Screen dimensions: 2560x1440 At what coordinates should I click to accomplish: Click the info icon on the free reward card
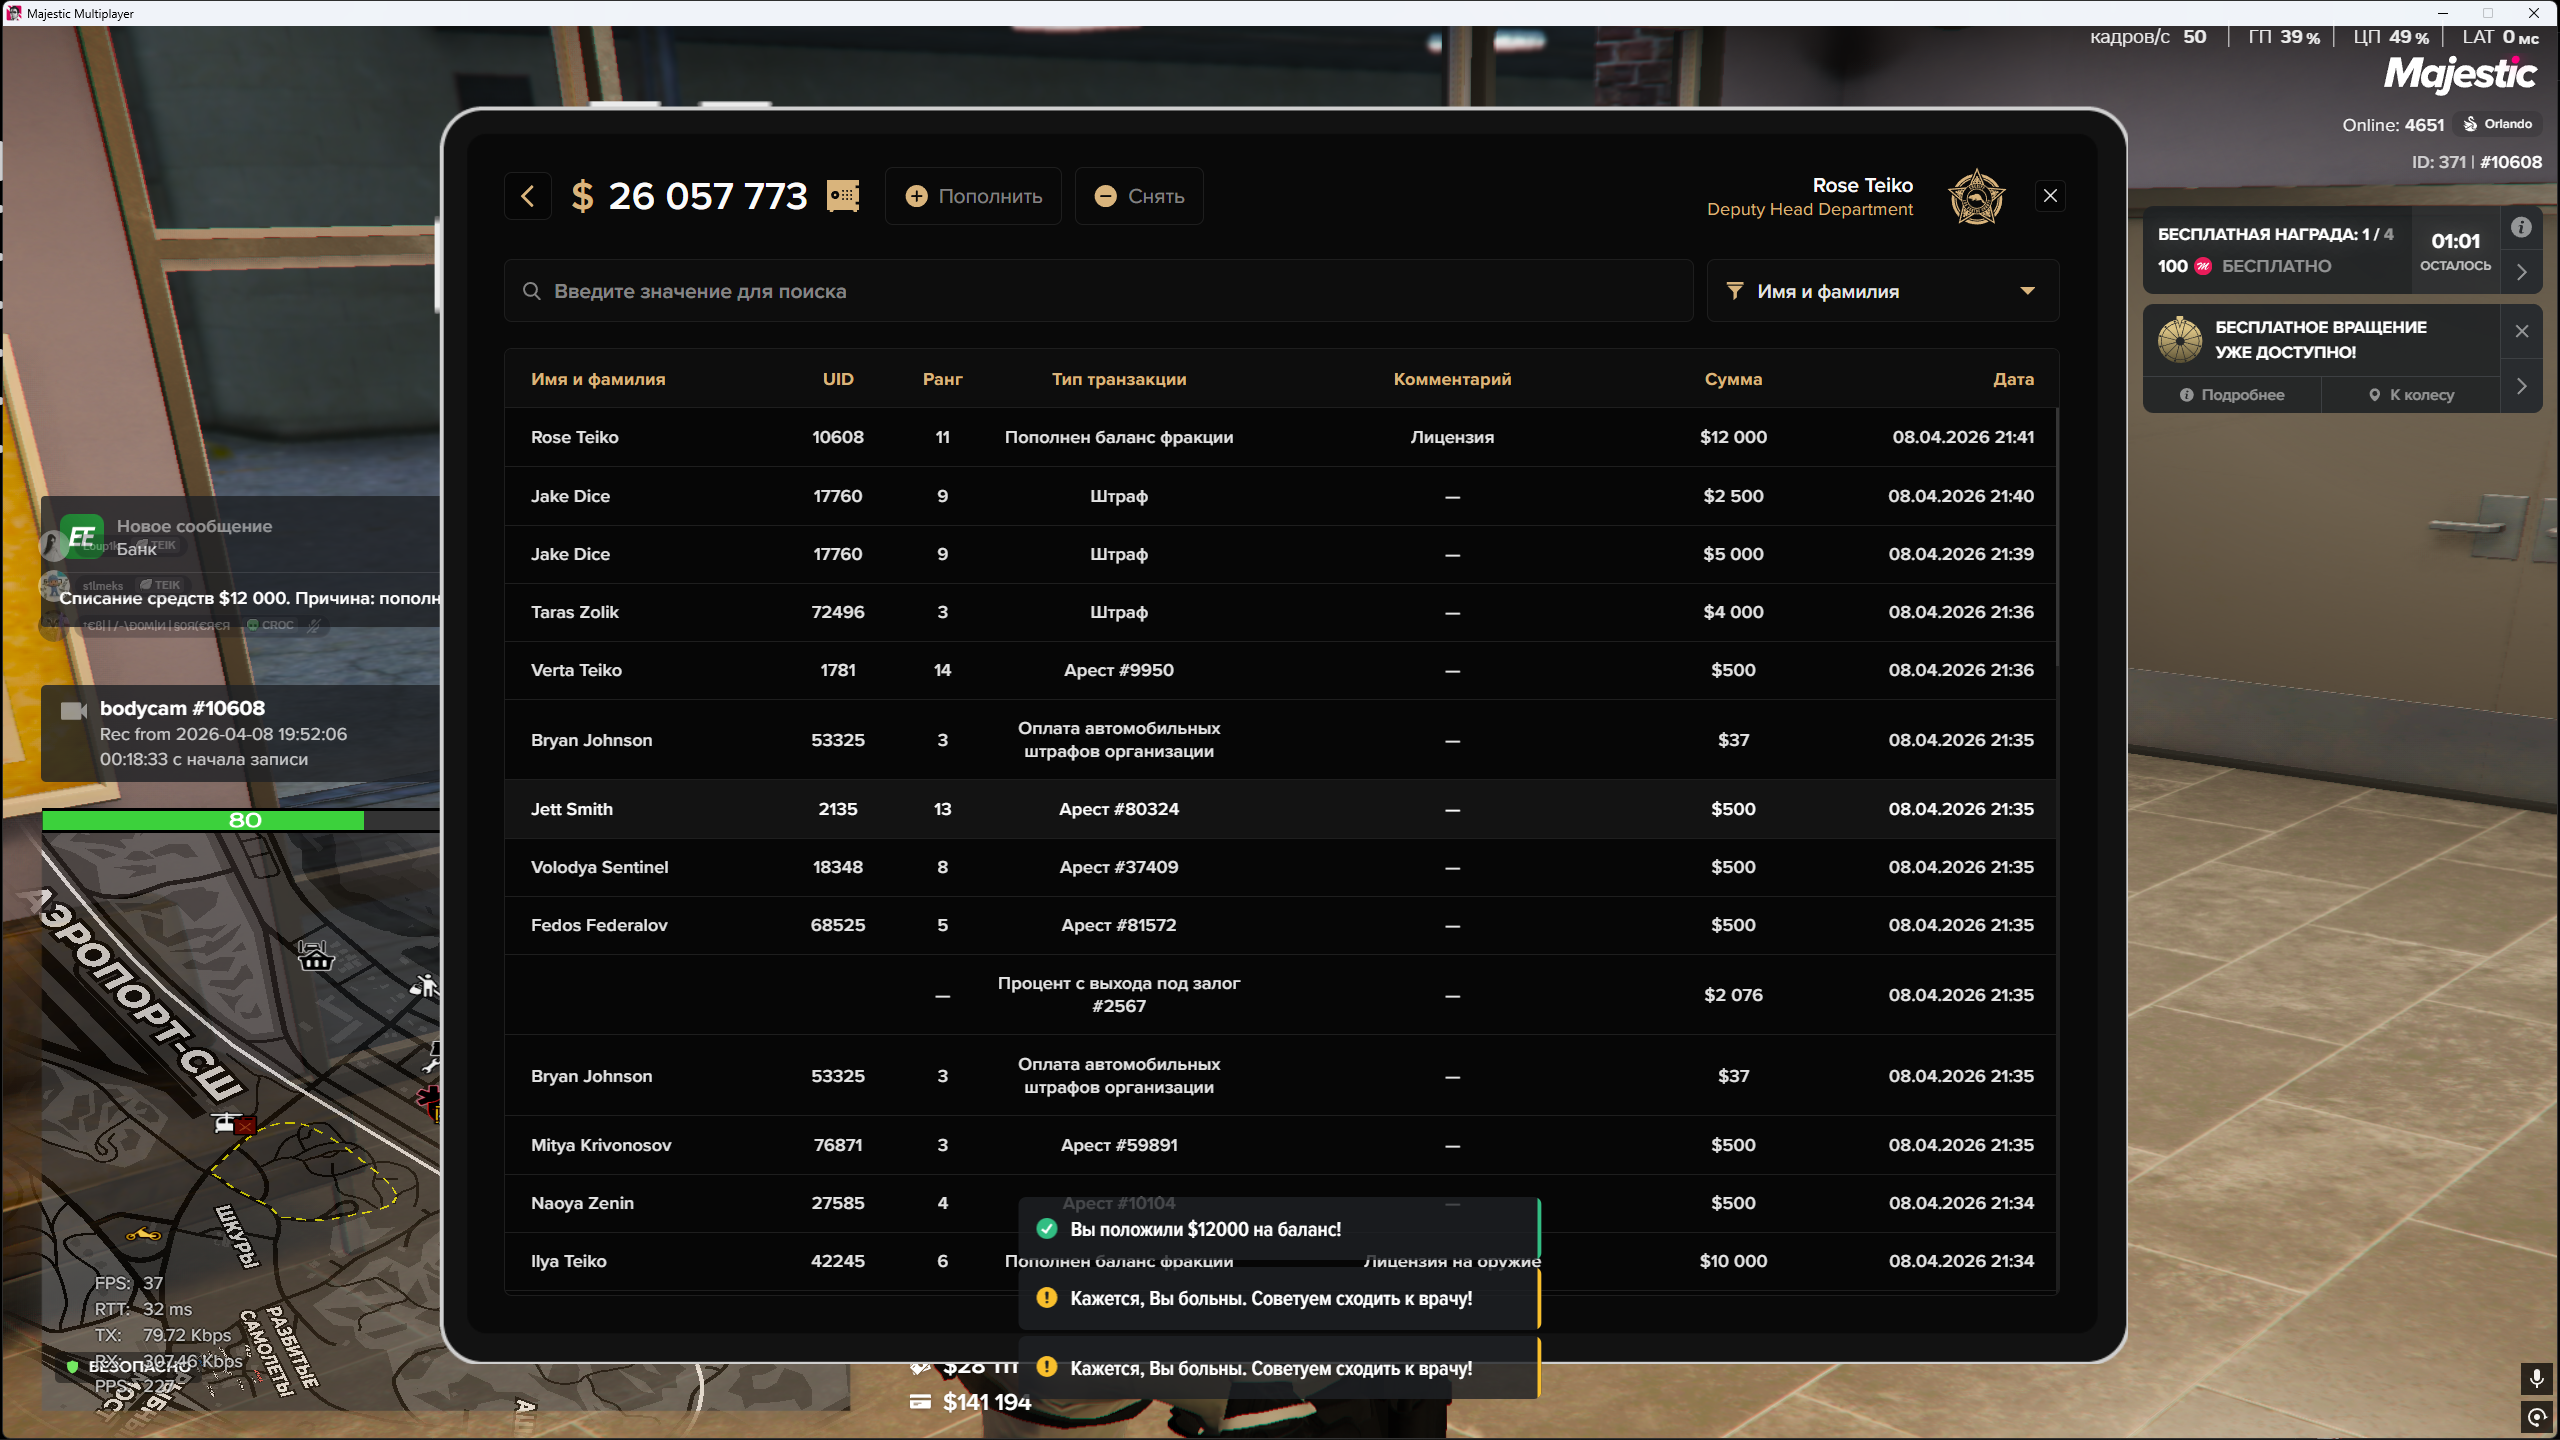pos(2521,228)
